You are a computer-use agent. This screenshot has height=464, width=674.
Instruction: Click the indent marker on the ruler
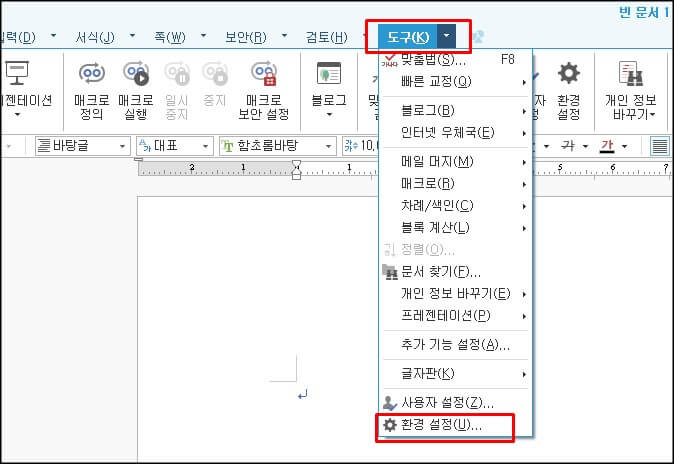[x=296, y=169]
